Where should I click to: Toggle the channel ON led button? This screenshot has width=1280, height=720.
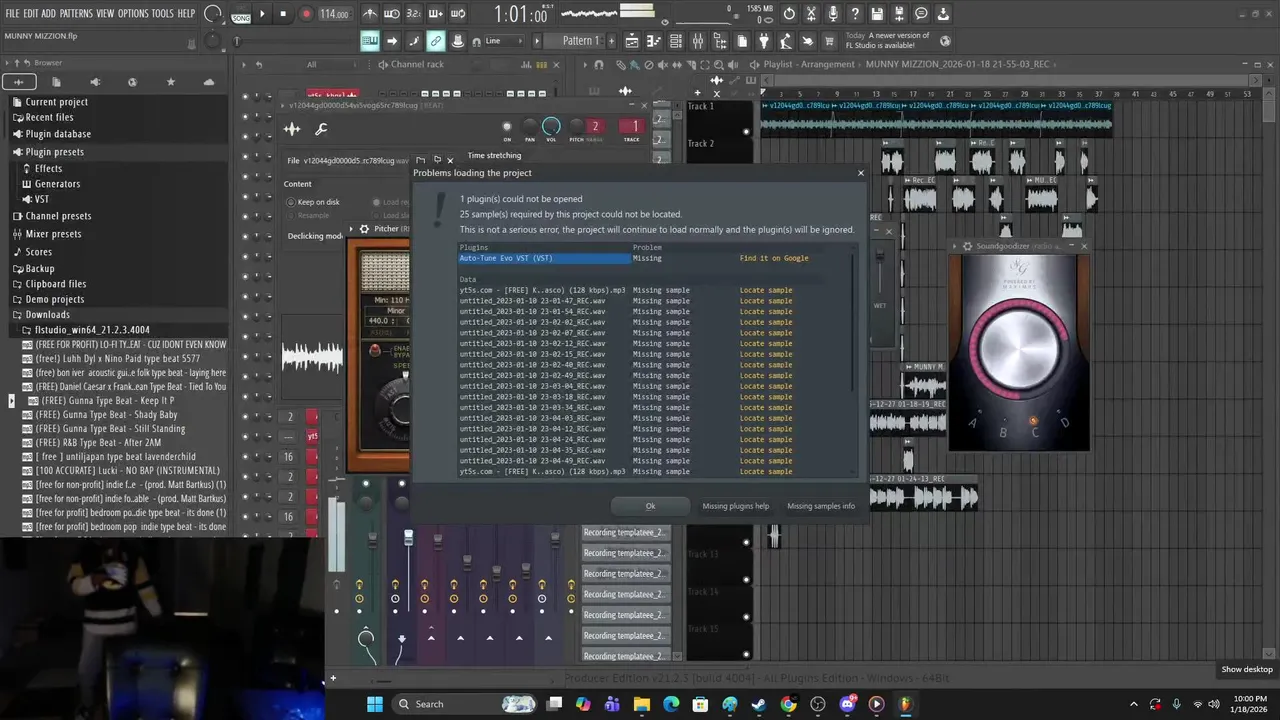(506, 126)
